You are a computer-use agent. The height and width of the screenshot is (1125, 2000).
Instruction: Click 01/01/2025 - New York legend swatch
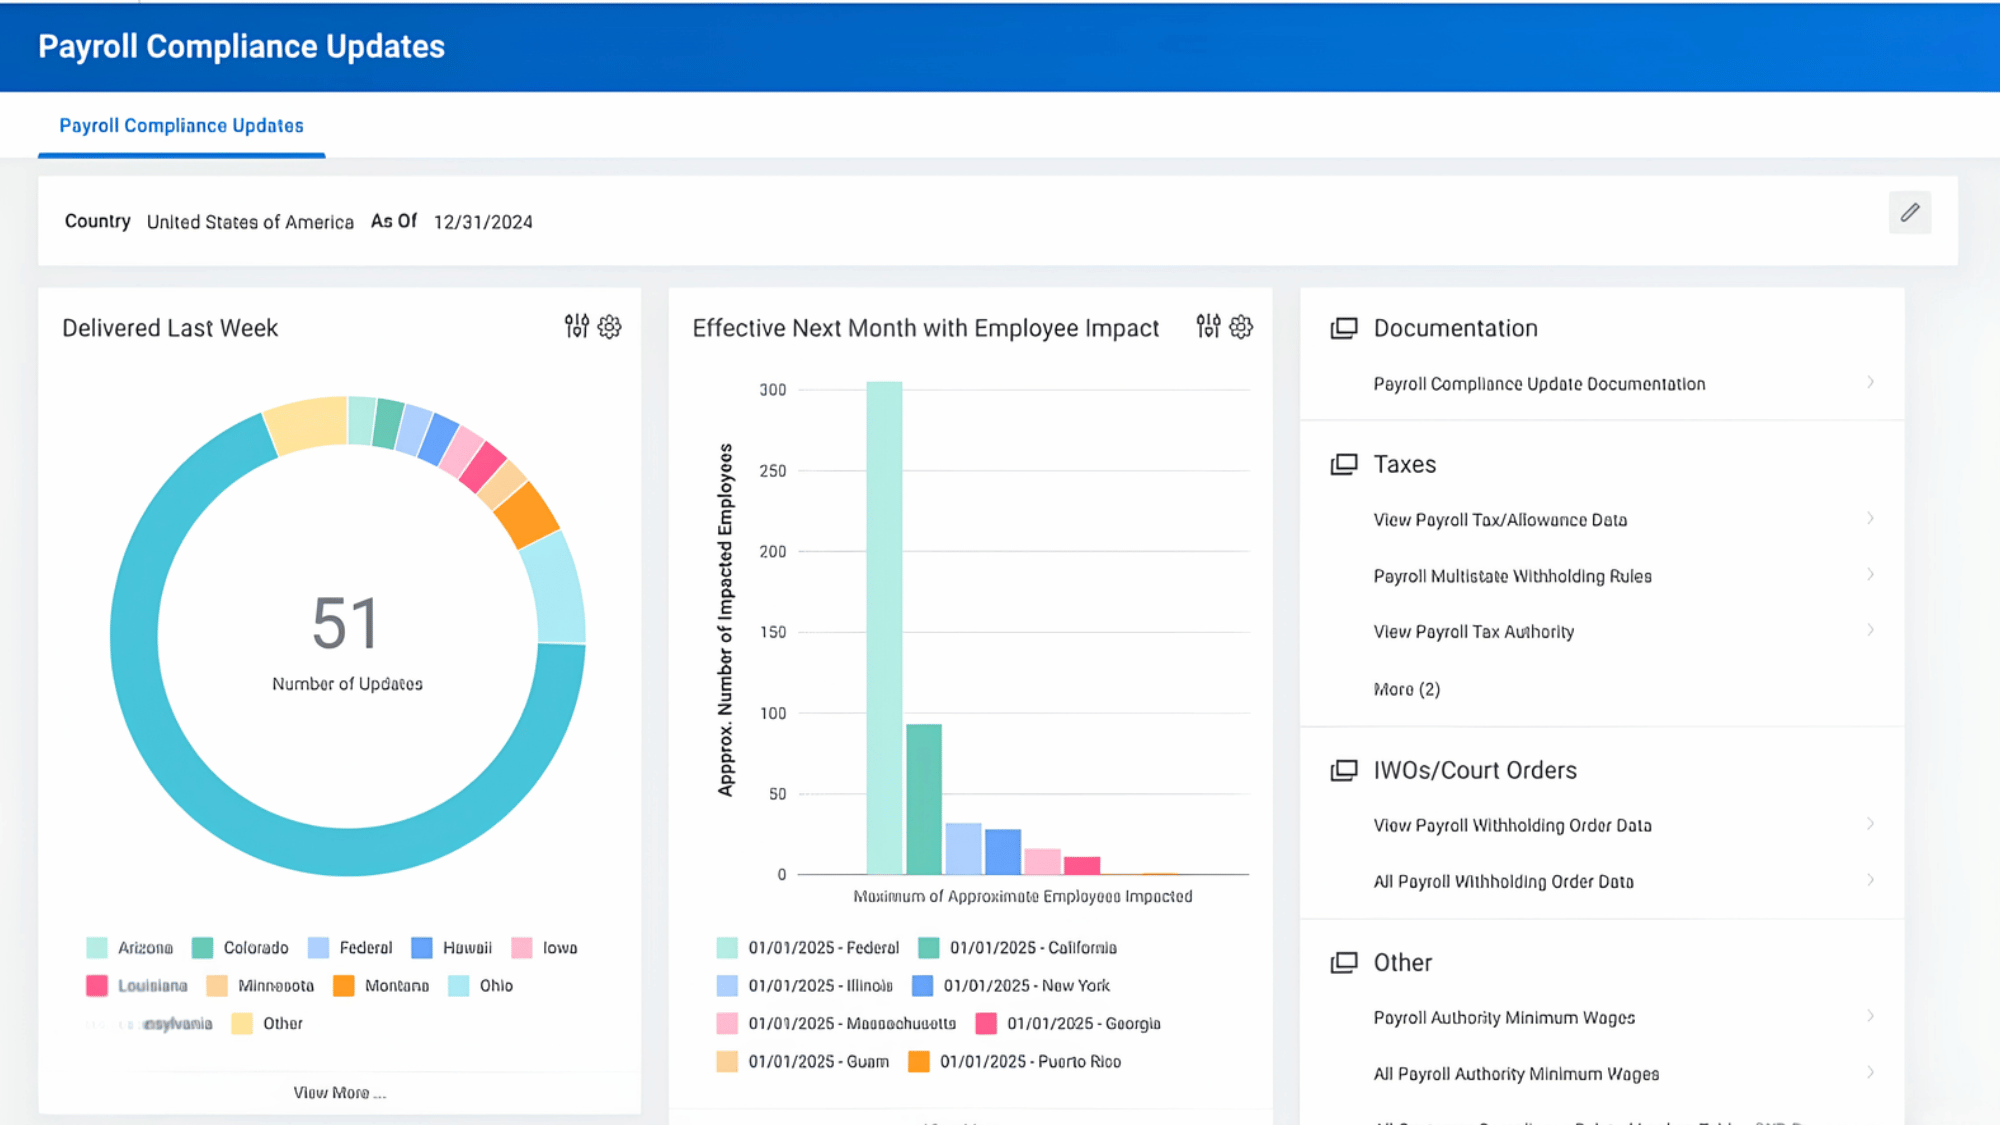tap(922, 986)
